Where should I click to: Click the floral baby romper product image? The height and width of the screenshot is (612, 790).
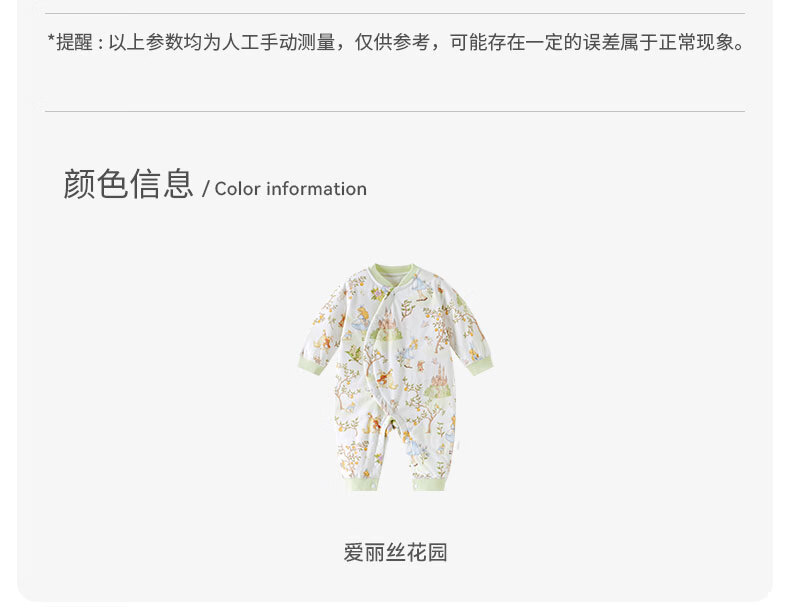[396, 377]
